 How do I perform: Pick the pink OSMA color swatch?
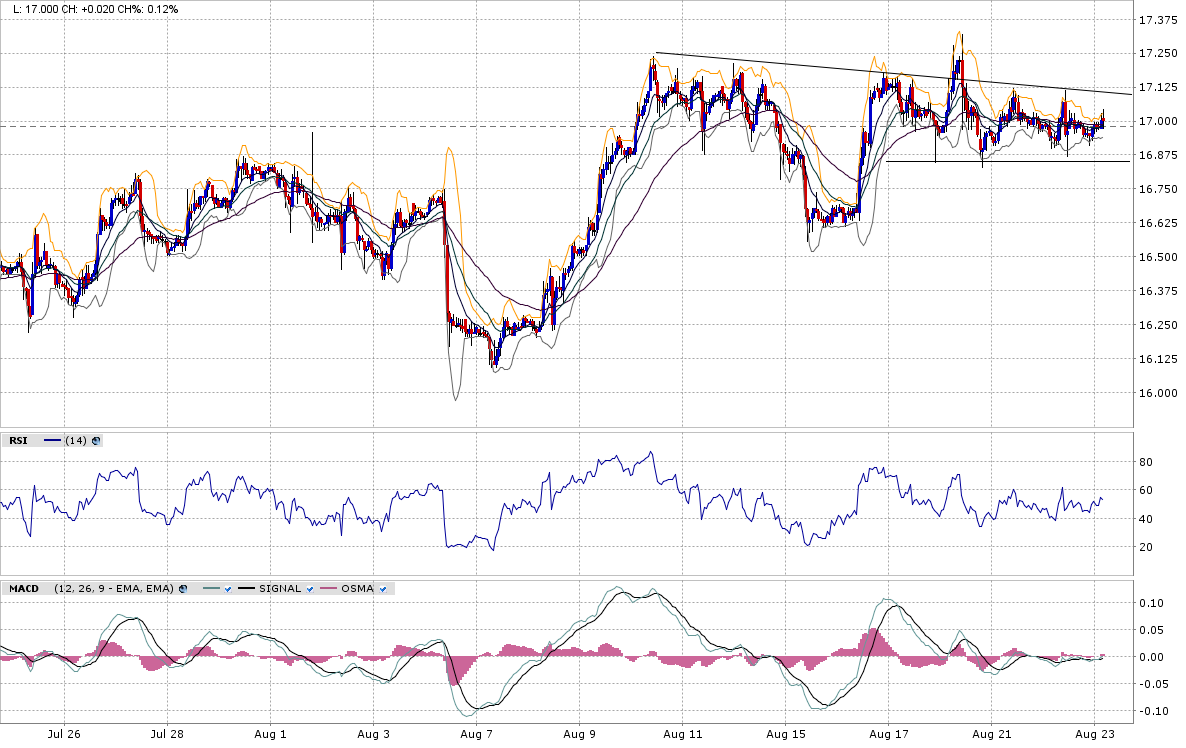coord(329,589)
